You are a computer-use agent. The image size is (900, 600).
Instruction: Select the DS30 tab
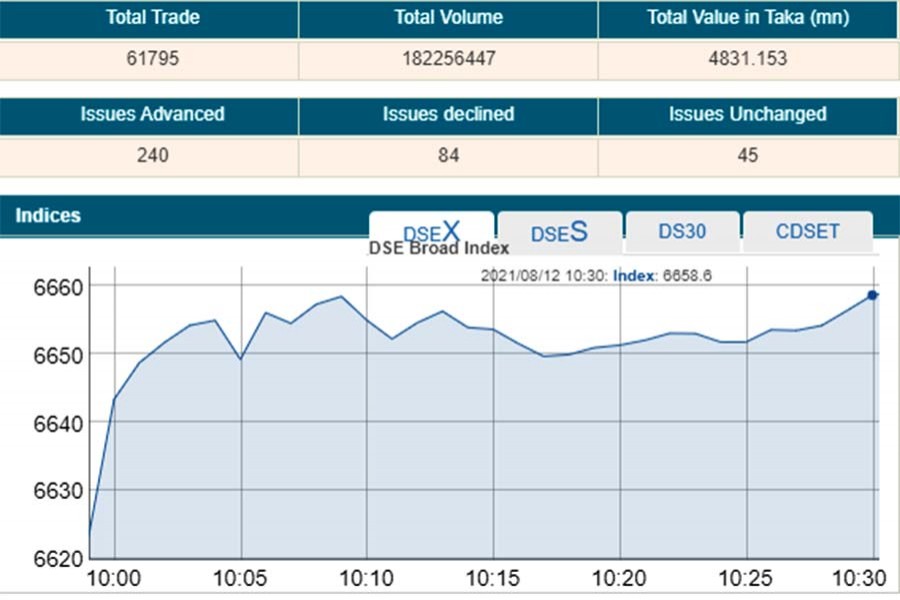coord(682,231)
